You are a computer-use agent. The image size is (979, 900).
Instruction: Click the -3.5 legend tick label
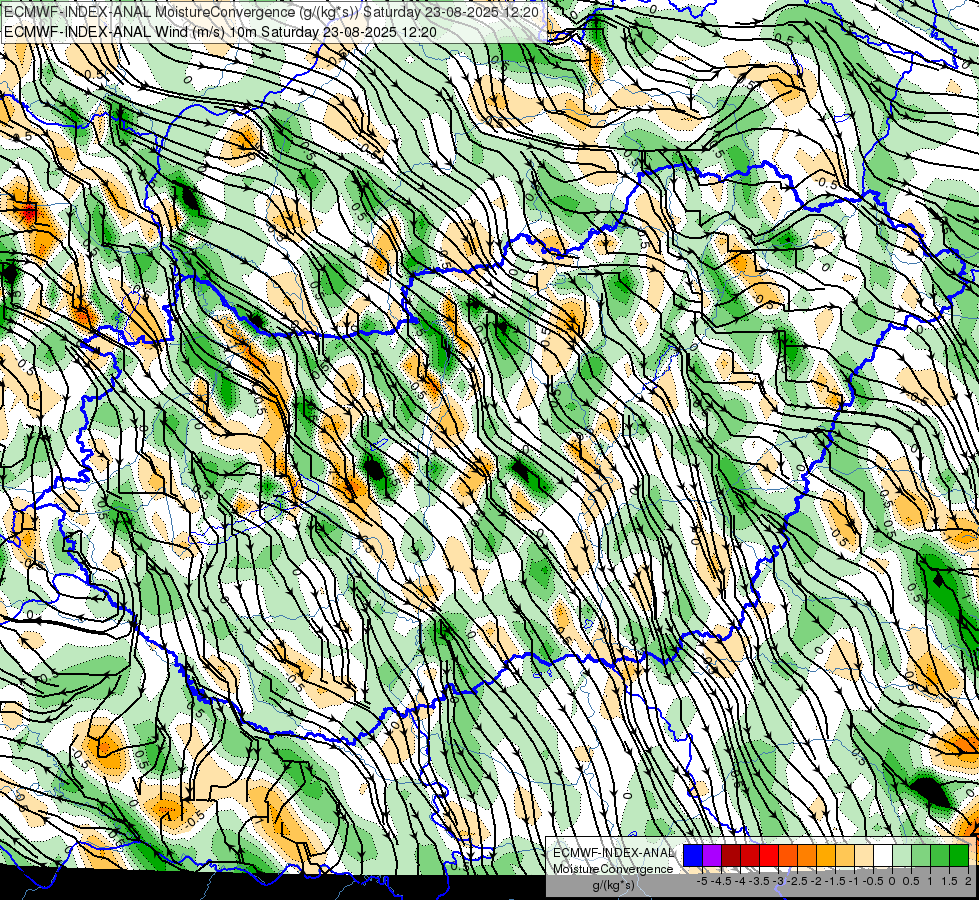[x=759, y=881]
